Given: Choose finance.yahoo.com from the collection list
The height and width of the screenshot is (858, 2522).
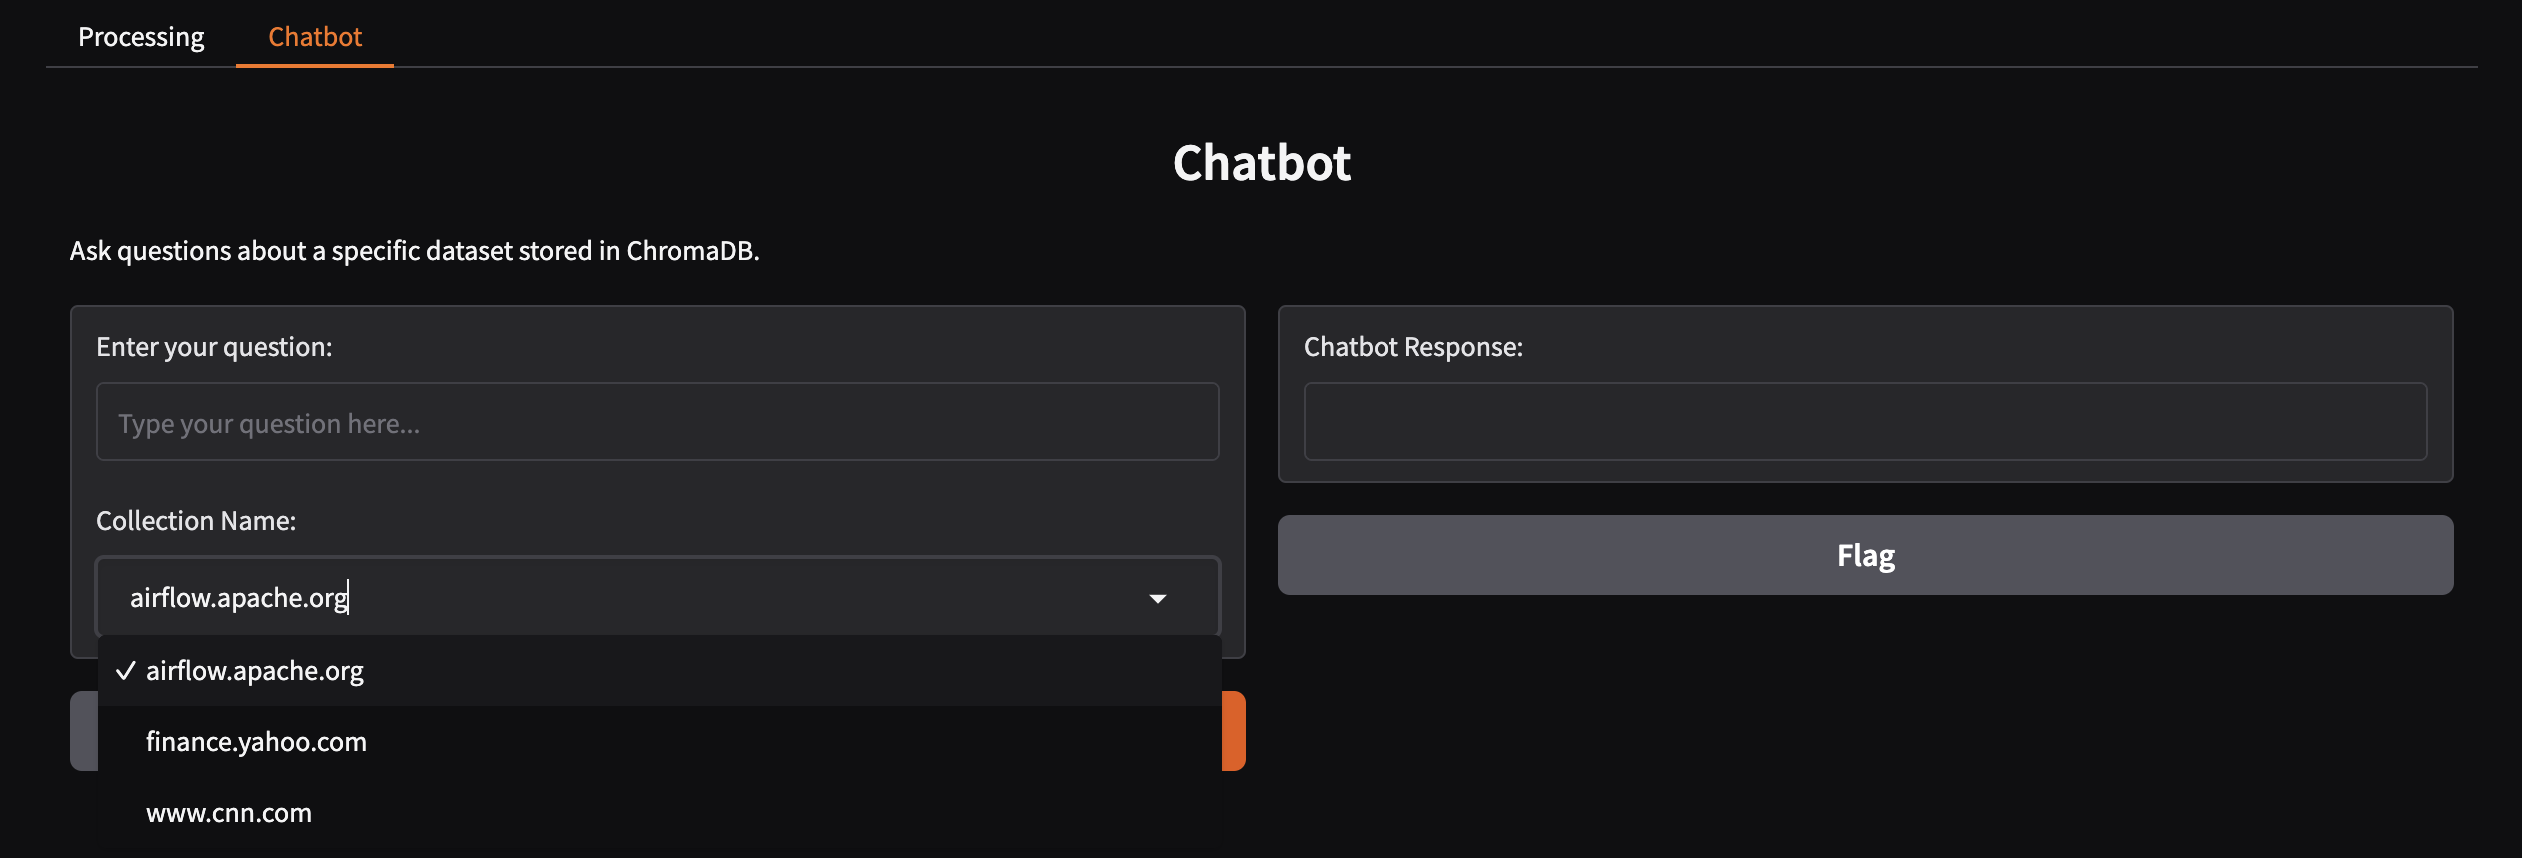Looking at the screenshot, I should click(256, 742).
